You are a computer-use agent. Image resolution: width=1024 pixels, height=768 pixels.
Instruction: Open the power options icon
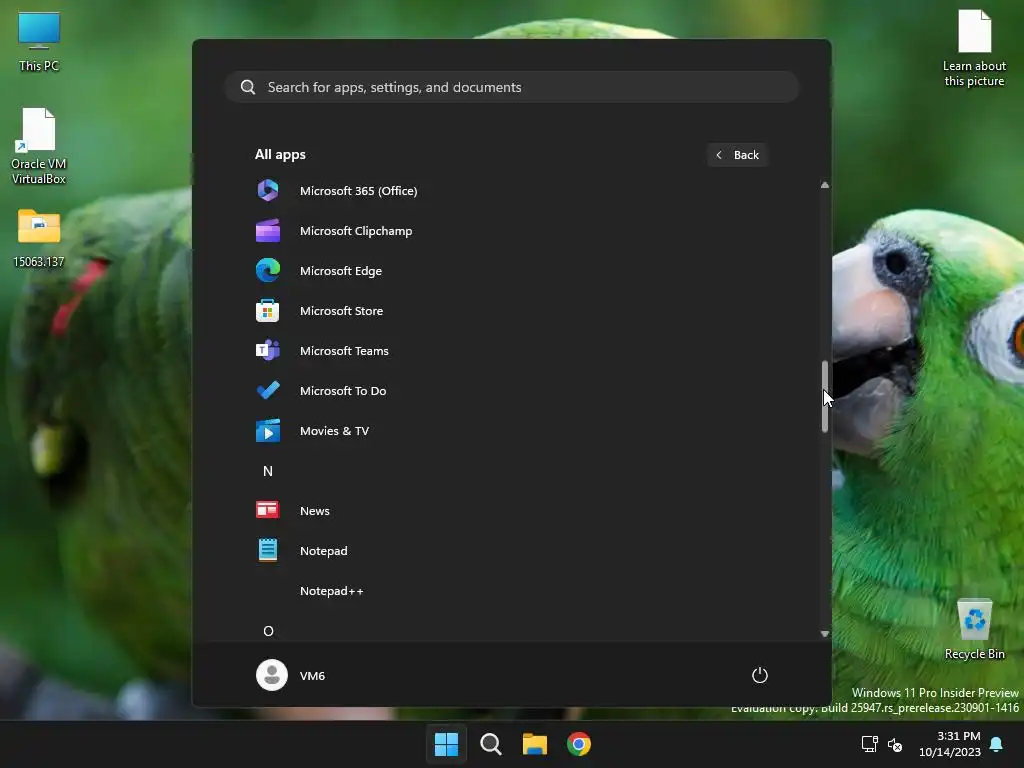click(760, 675)
